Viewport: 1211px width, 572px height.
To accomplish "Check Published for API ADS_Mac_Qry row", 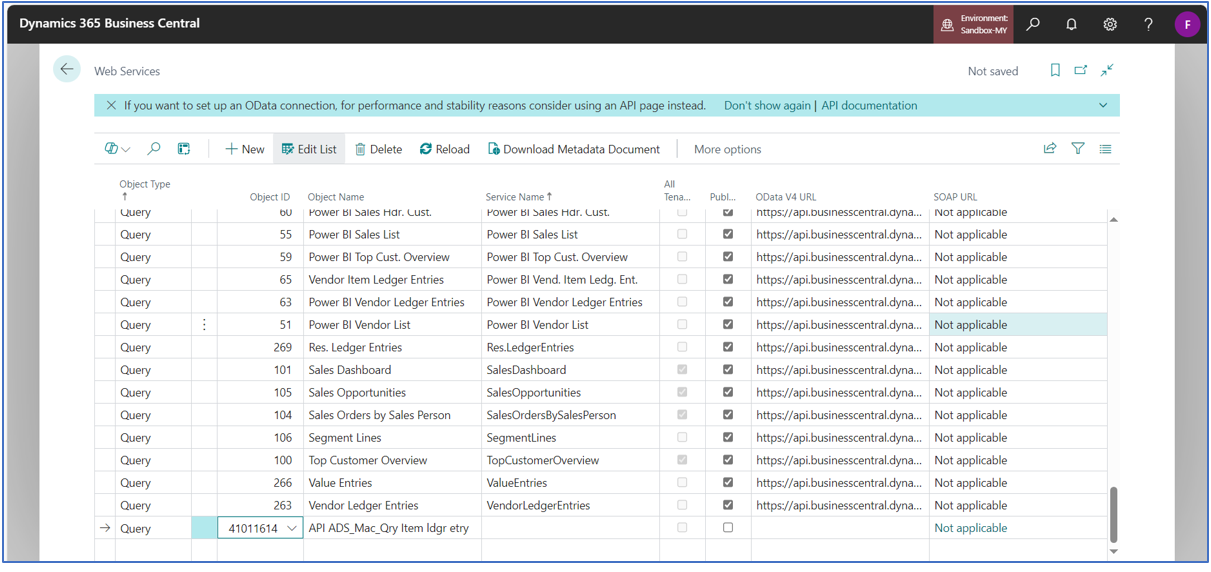I will [728, 528].
